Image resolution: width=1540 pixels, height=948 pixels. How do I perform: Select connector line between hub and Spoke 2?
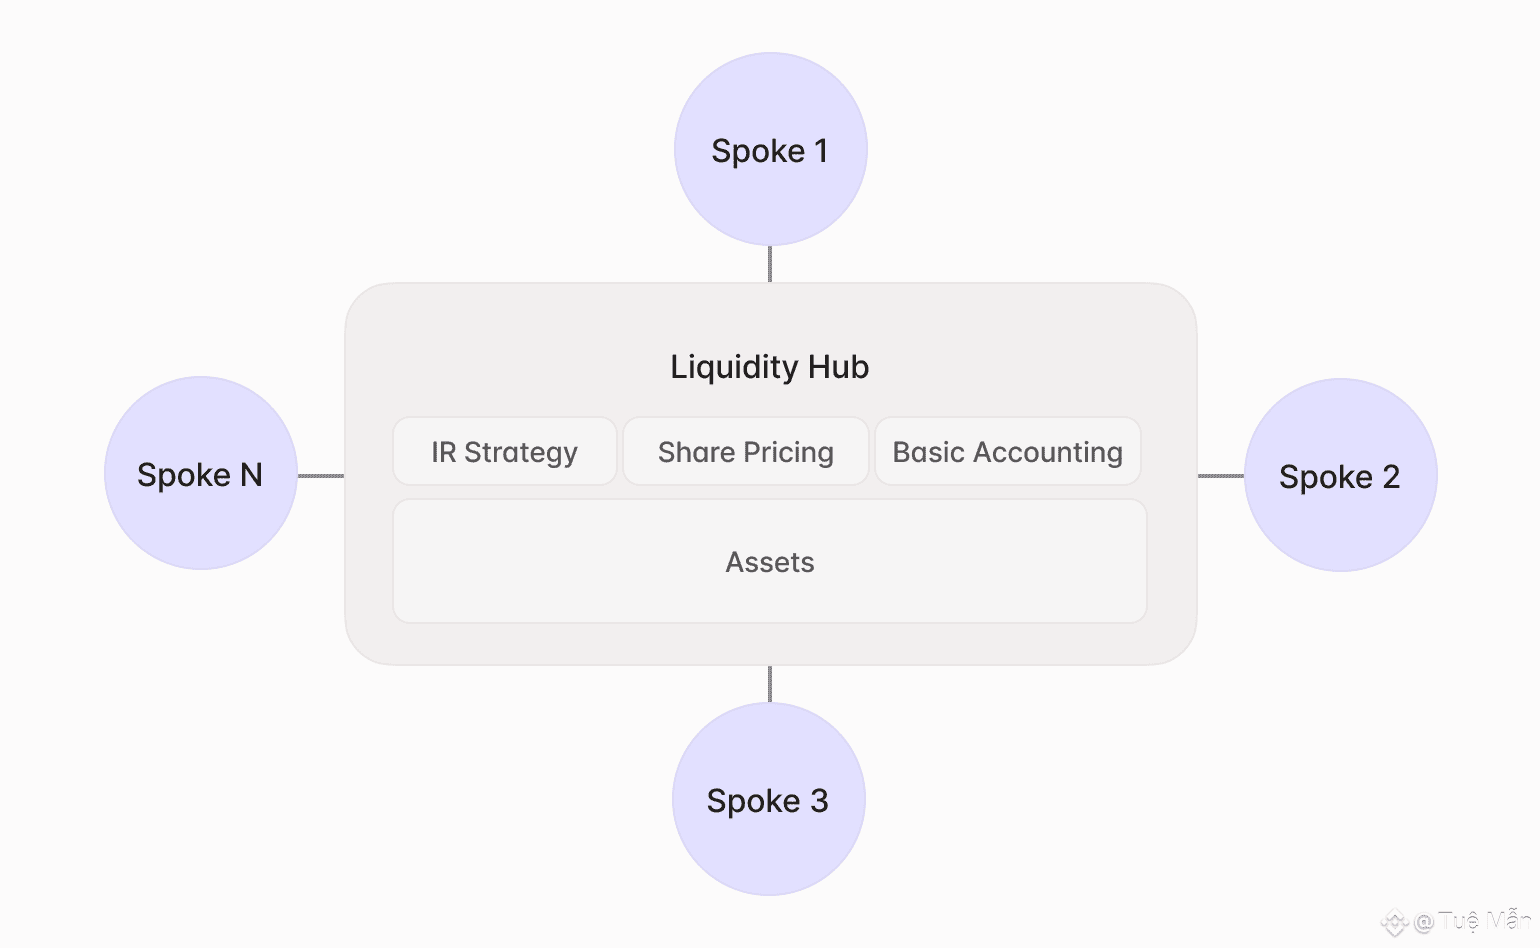coord(1221,476)
